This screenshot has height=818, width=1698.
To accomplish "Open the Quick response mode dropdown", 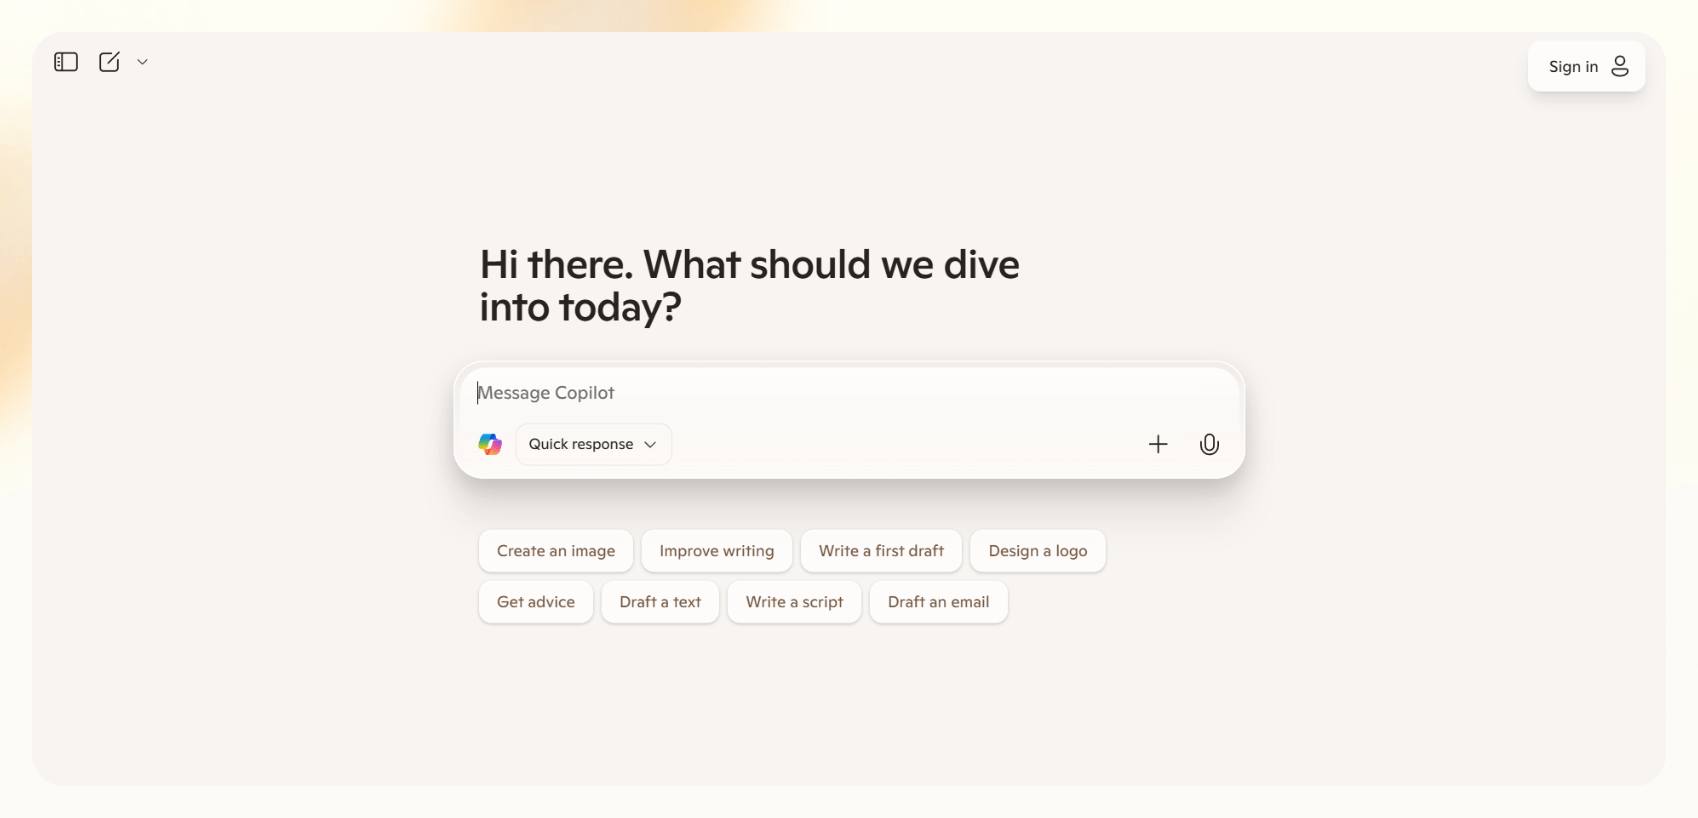I will [593, 444].
